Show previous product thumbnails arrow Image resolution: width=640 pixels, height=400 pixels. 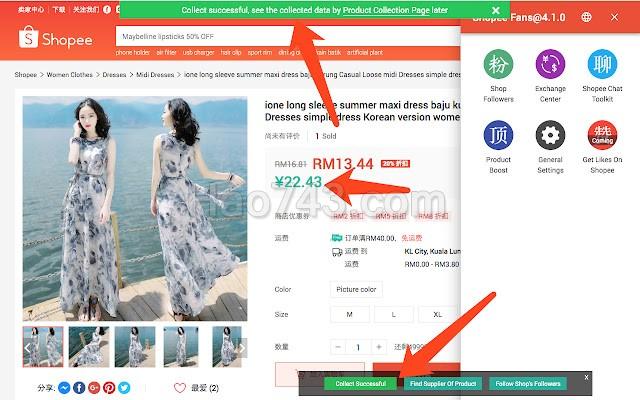27,348
